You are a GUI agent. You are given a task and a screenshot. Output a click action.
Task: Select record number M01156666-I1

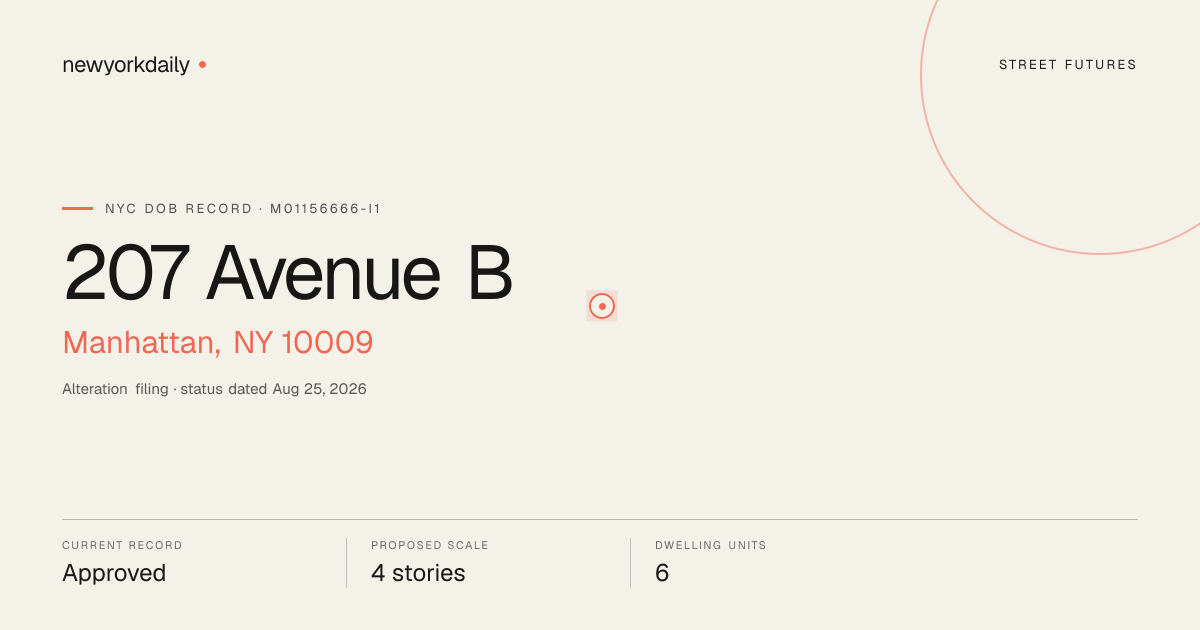click(x=325, y=209)
